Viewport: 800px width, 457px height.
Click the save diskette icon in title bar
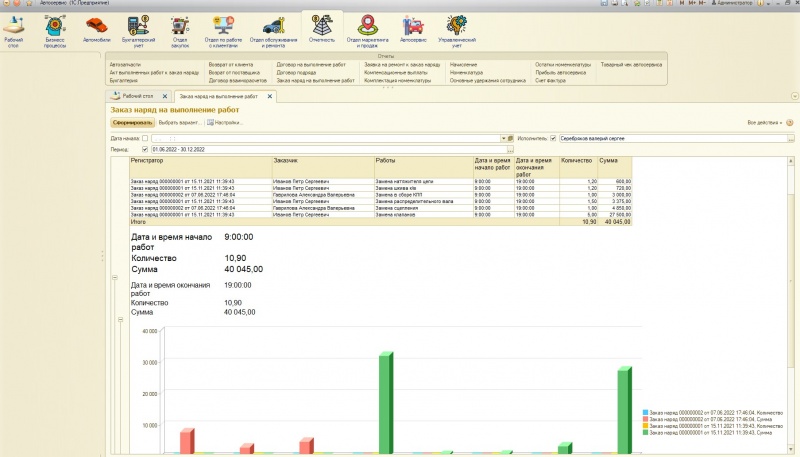click(x=604, y=3)
